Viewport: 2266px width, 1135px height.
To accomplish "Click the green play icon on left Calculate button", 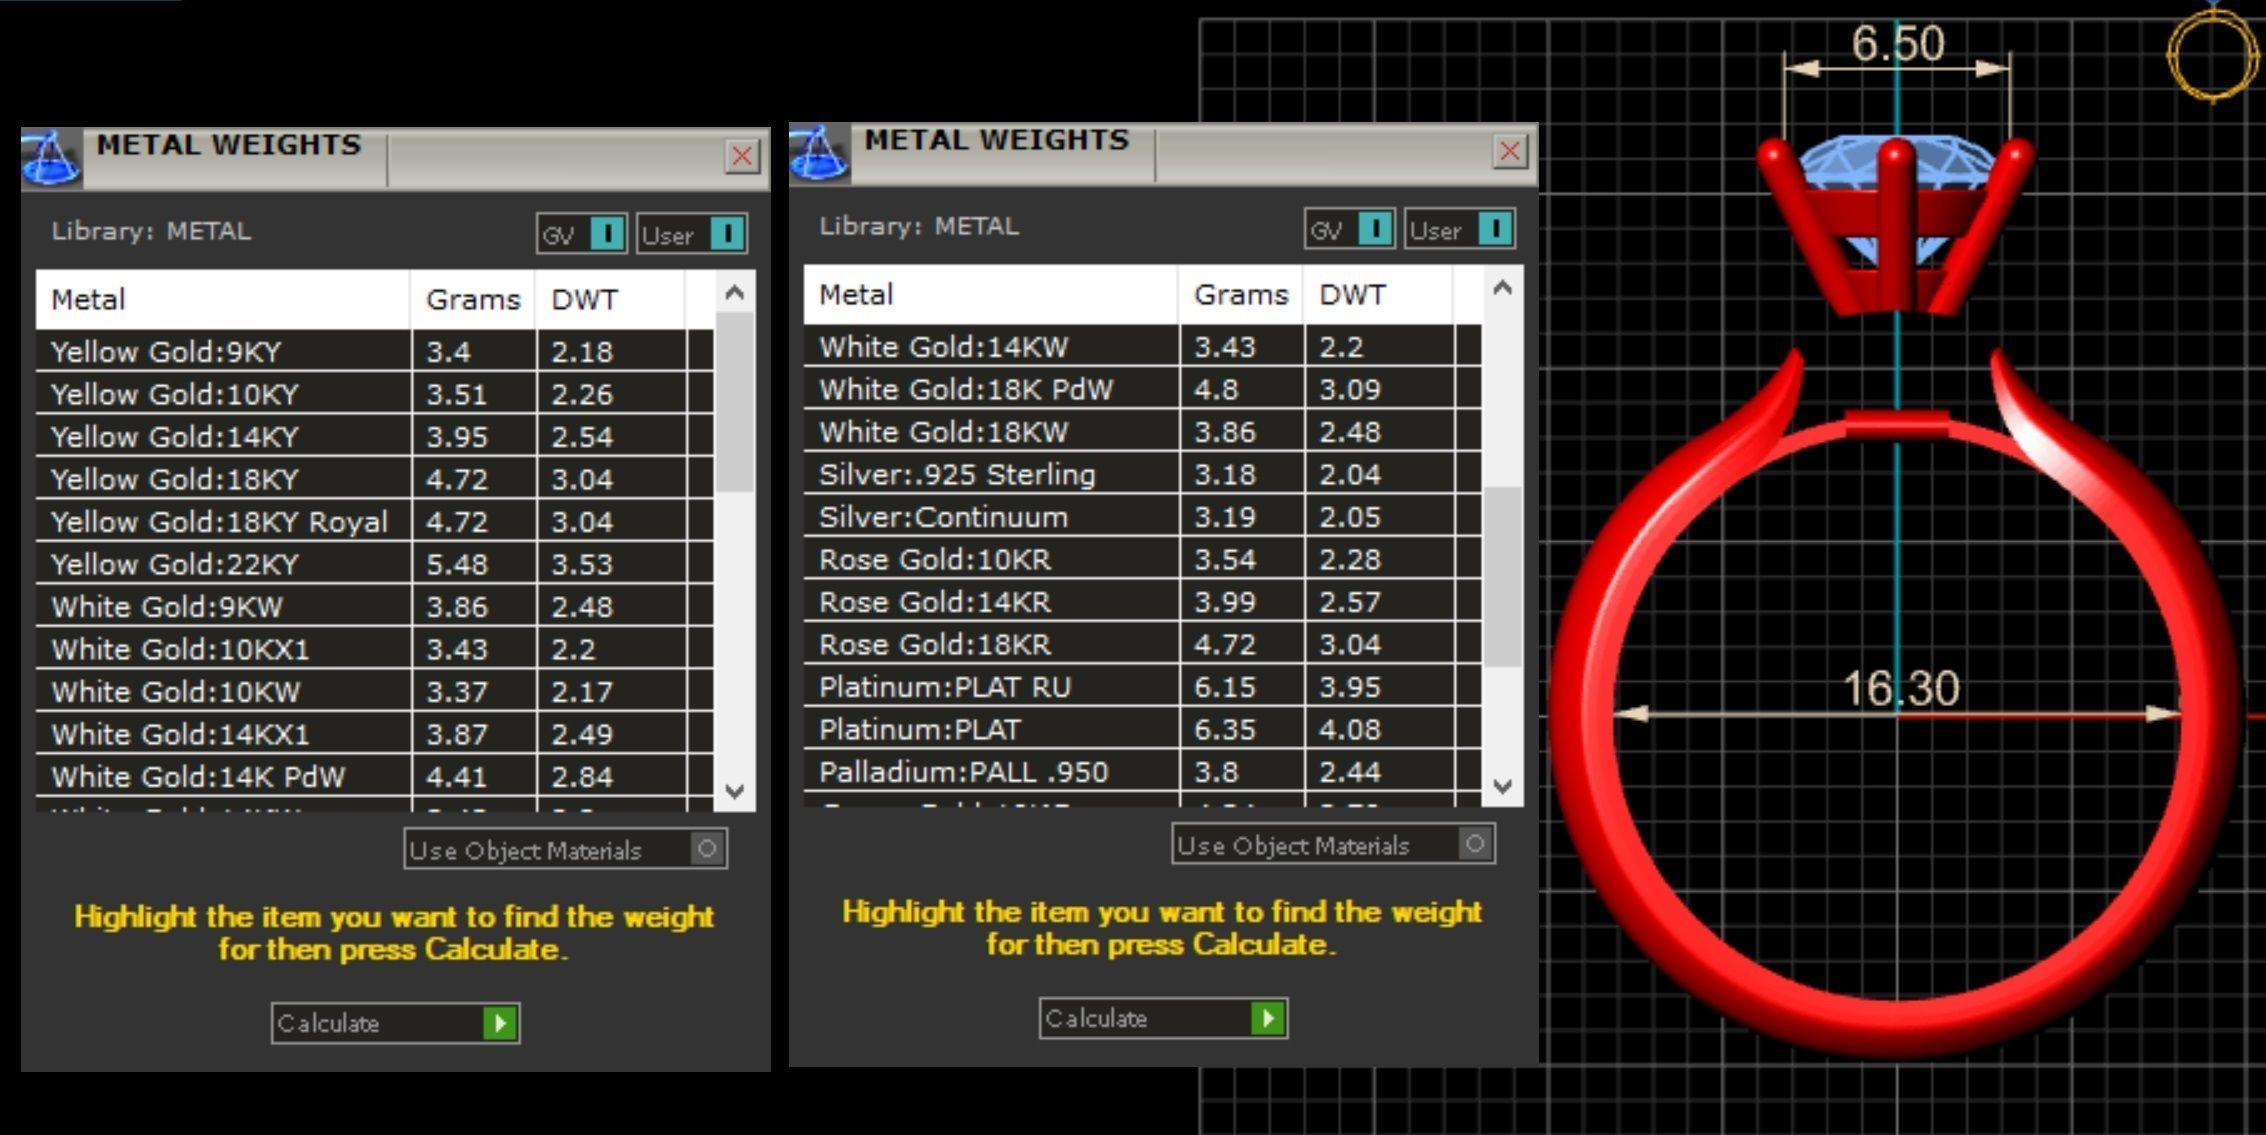I will (x=499, y=1023).
